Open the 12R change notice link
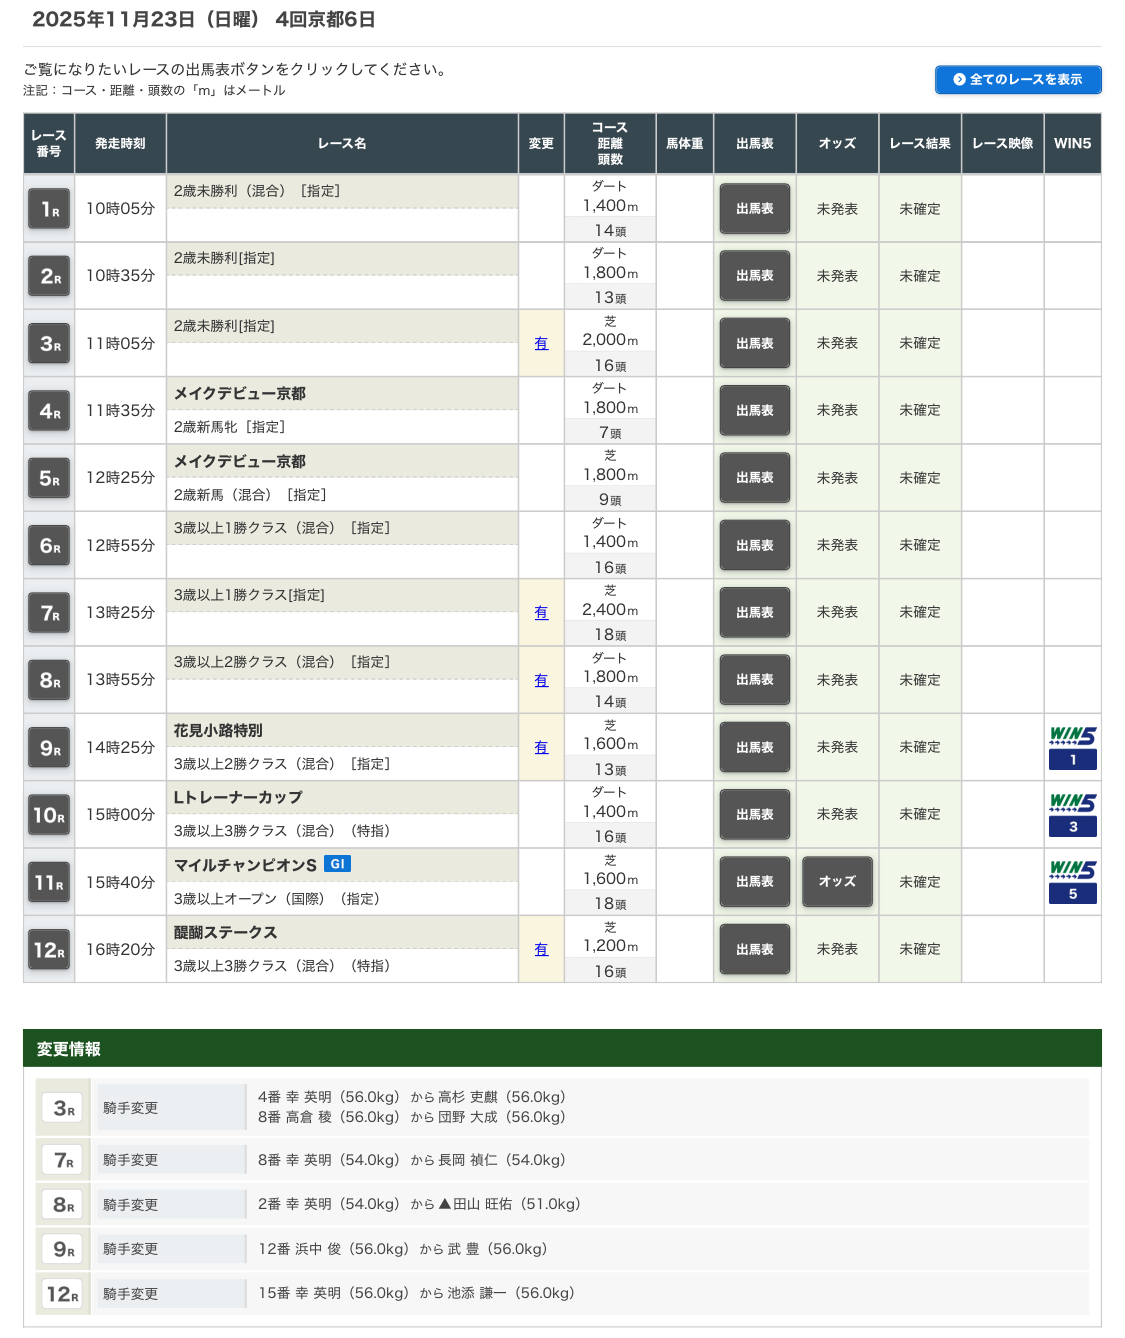The width and height of the screenshot is (1125, 1338). pyautogui.click(x=541, y=950)
